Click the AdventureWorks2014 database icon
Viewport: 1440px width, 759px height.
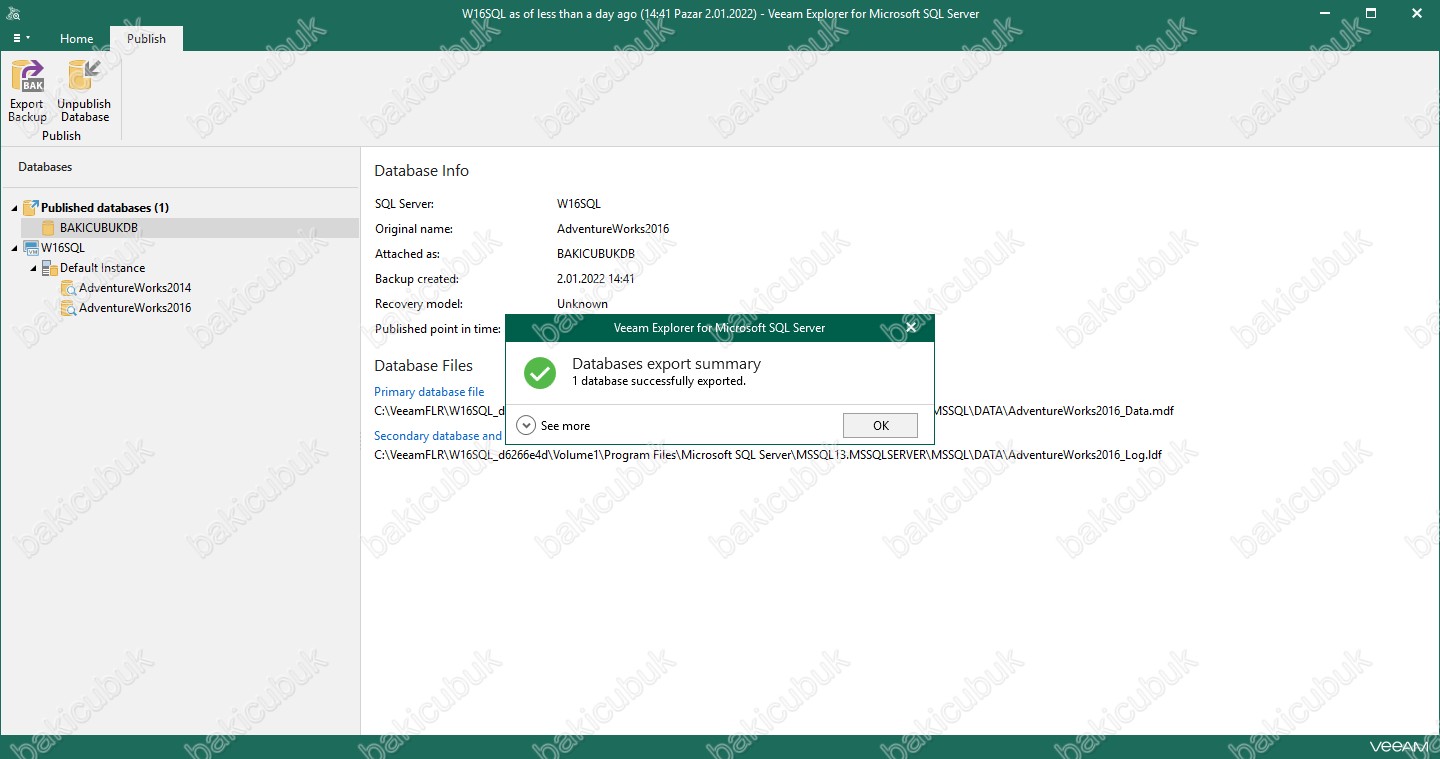click(68, 288)
